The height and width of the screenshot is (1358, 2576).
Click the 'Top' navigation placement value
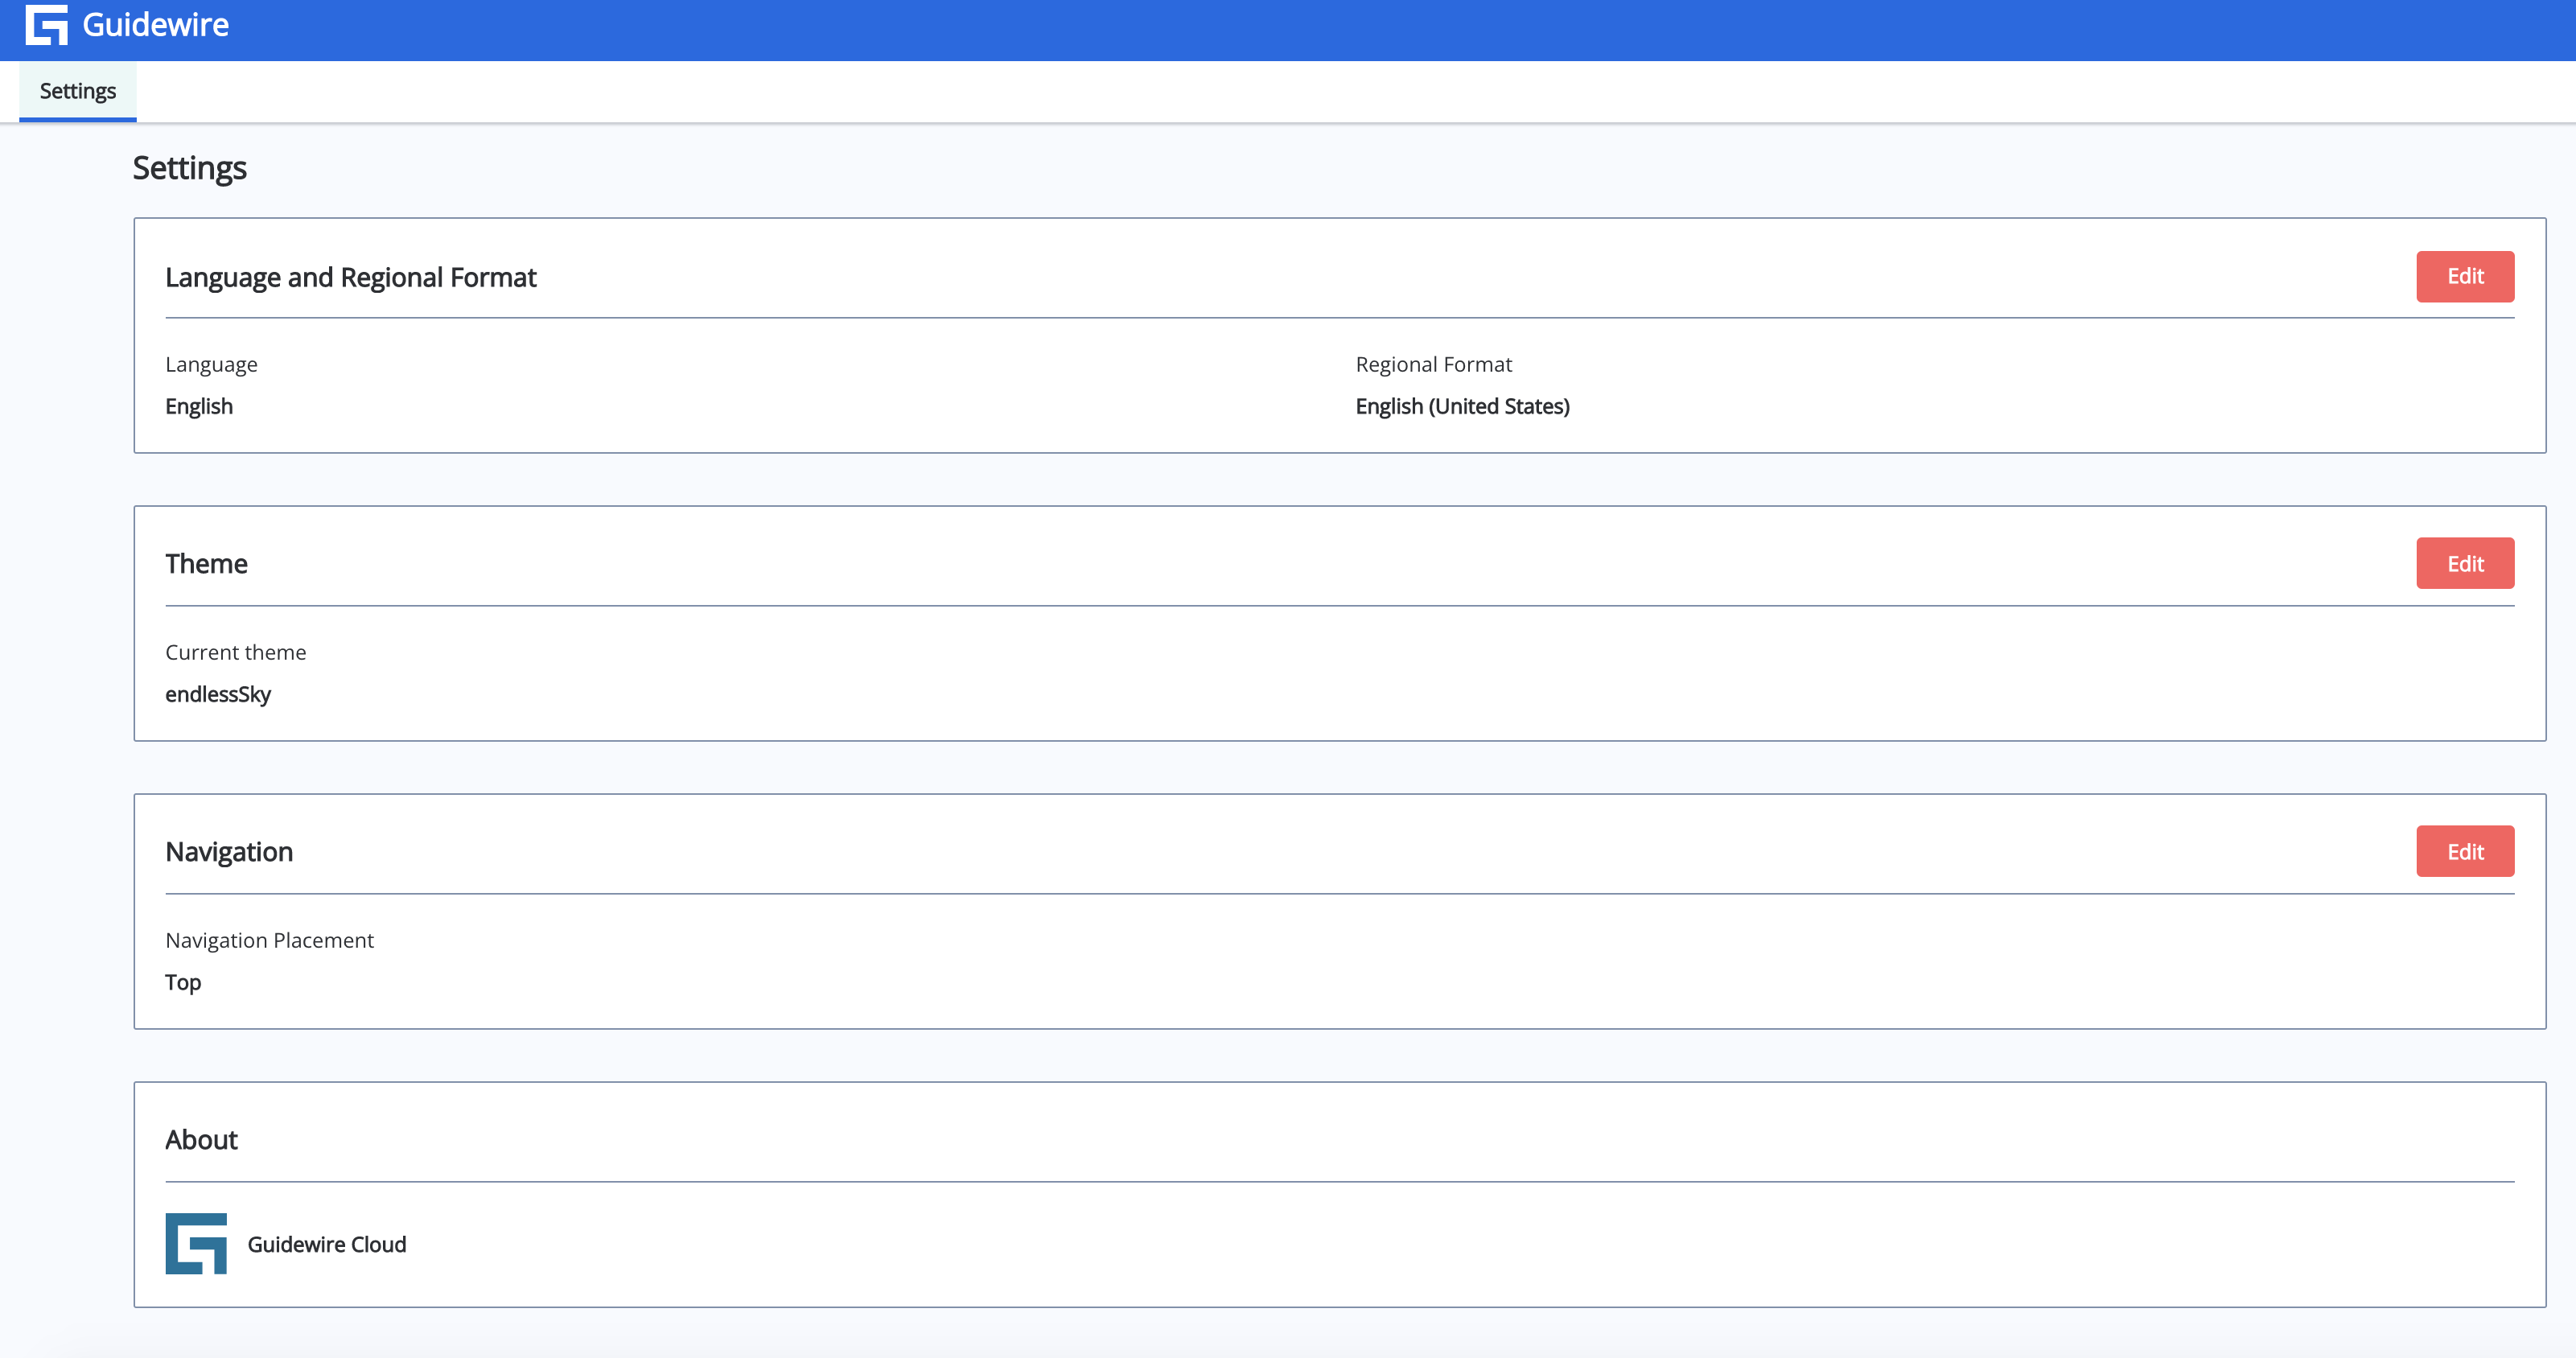click(x=183, y=982)
